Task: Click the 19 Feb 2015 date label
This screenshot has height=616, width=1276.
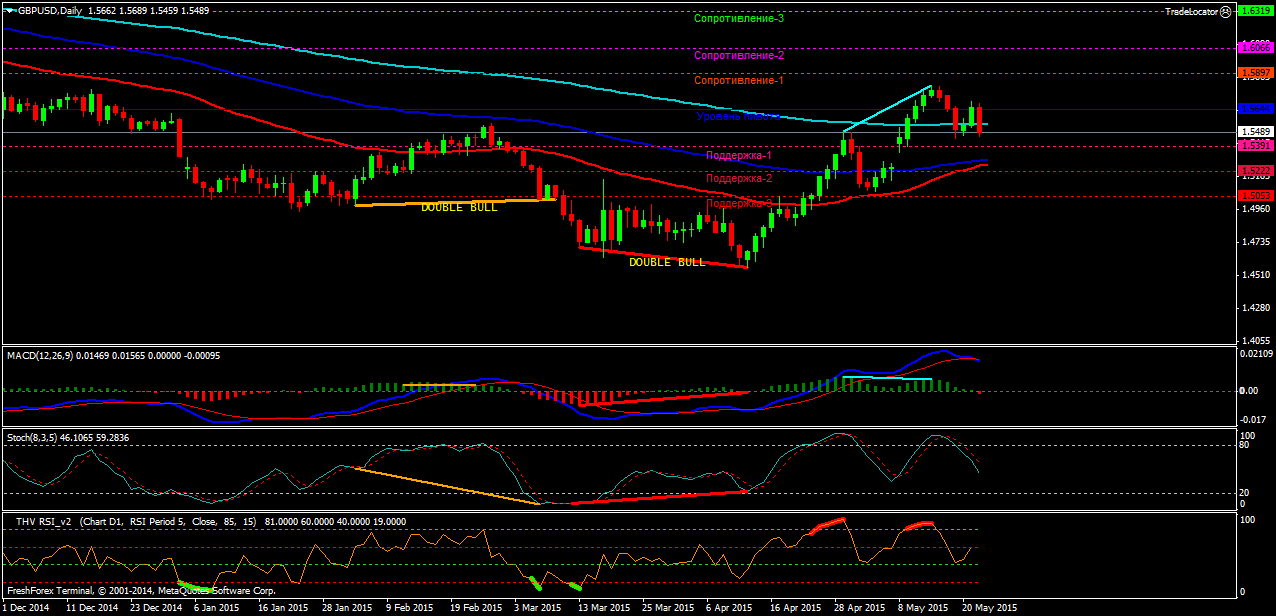Action: coord(475,607)
